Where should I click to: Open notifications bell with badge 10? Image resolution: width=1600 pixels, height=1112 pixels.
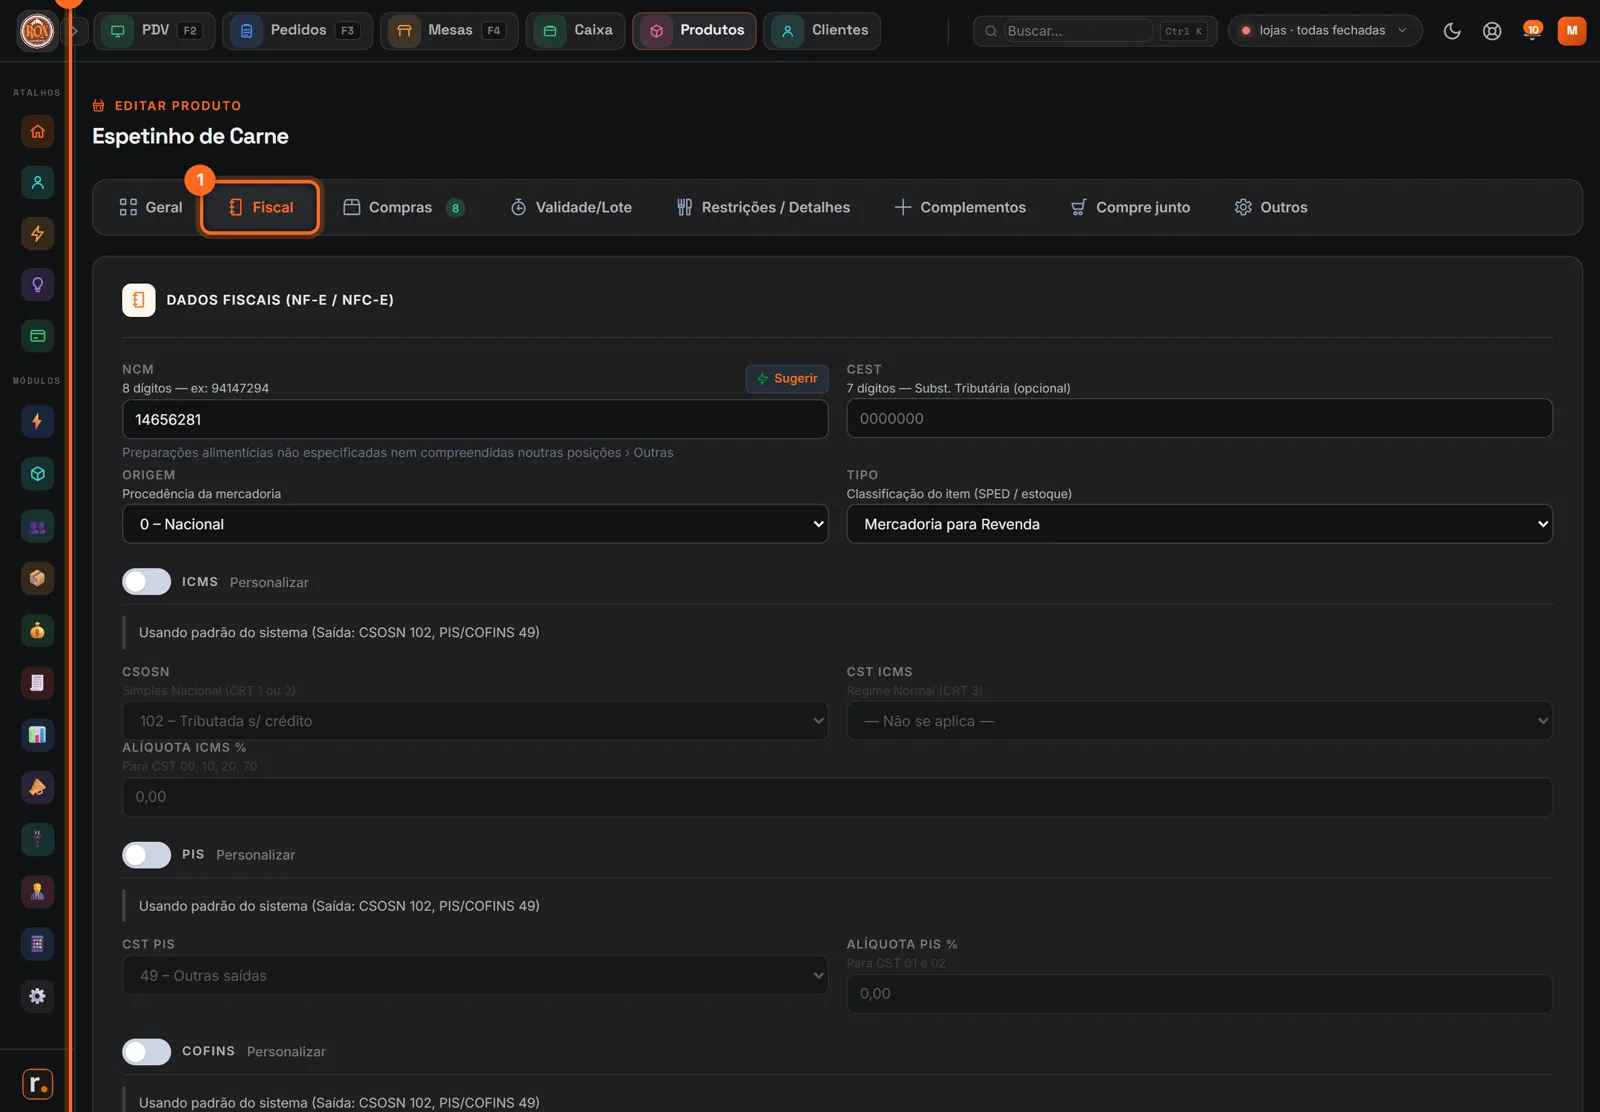tap(1532, 31)
